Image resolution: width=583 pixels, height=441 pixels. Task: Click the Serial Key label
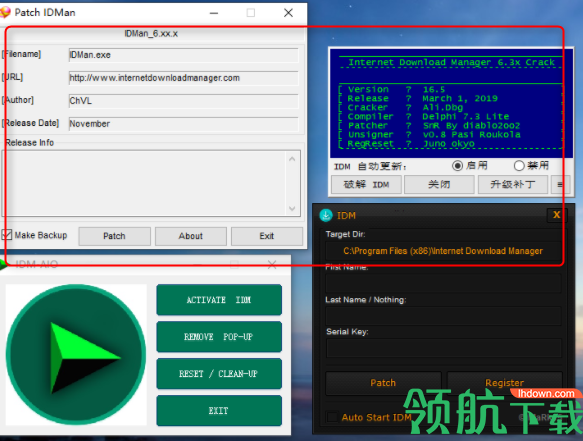pyautogui.click(x=347, y=332)
